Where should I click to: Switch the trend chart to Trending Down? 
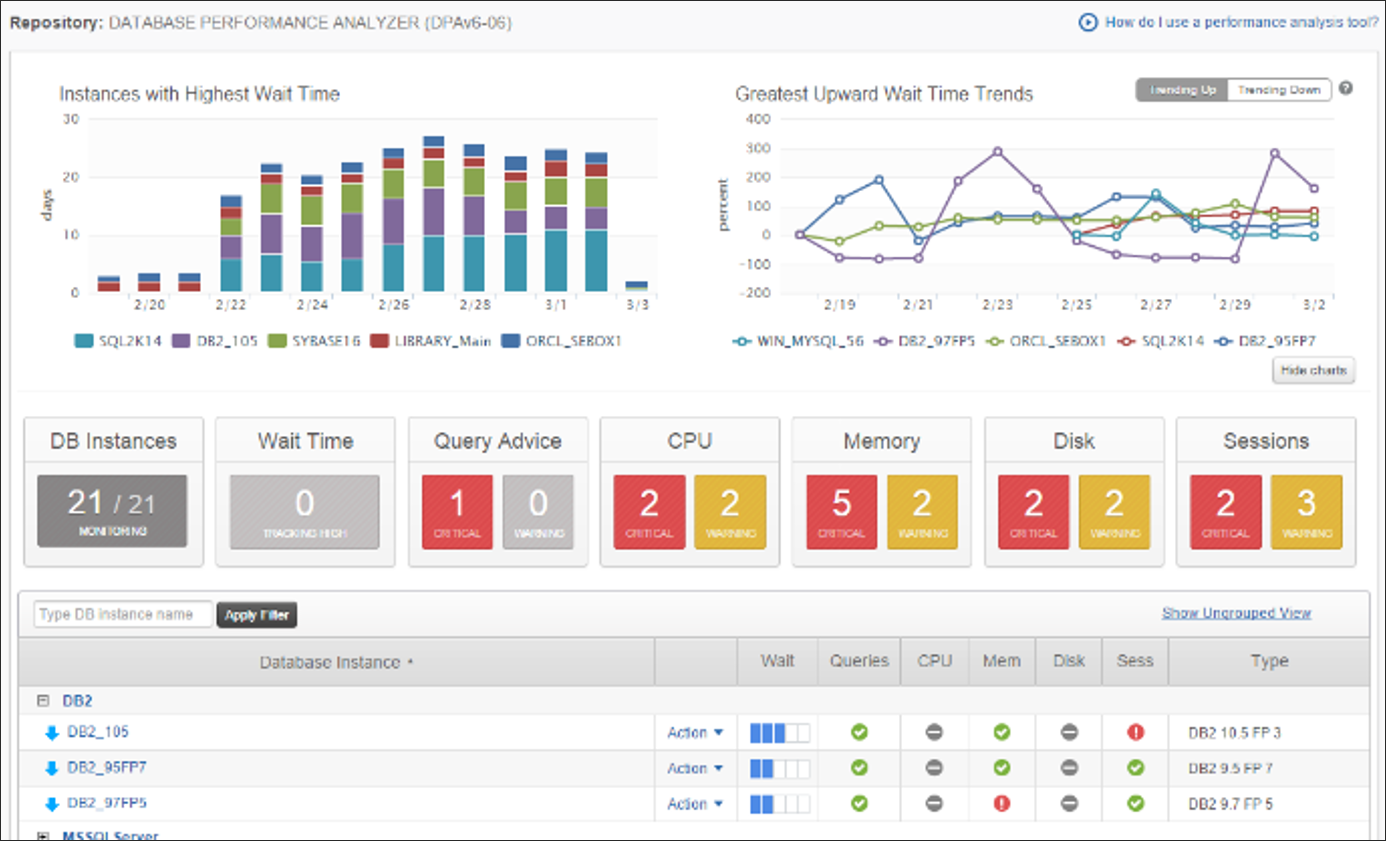pyautogui.click(x=1279, y=90)
